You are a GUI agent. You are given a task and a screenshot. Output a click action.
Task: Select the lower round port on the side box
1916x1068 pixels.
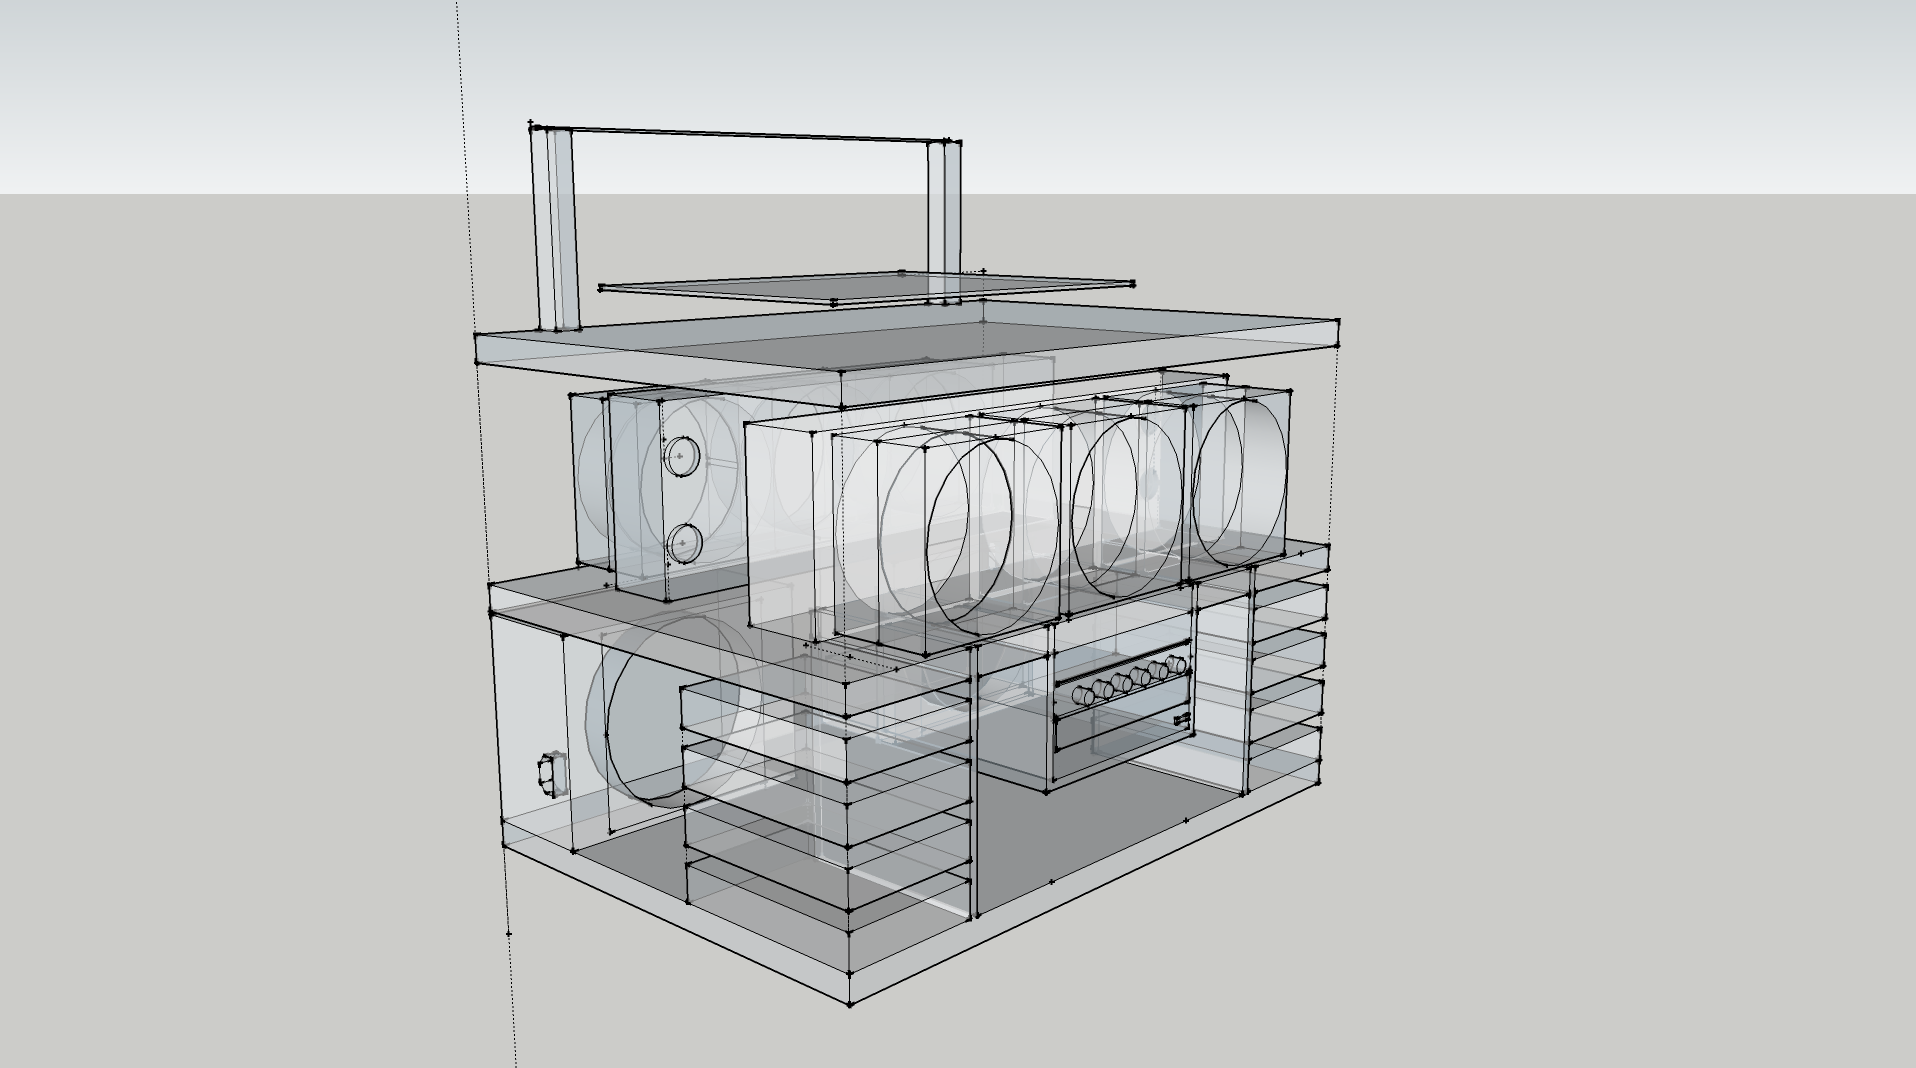pyautogui.click(x=683, y=544)
